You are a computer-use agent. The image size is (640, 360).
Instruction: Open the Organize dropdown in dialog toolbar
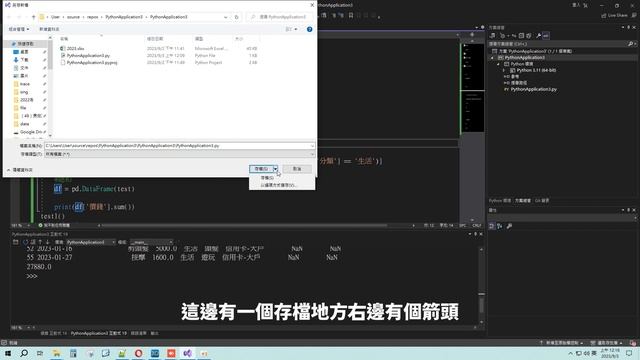(x=19, y=29)
